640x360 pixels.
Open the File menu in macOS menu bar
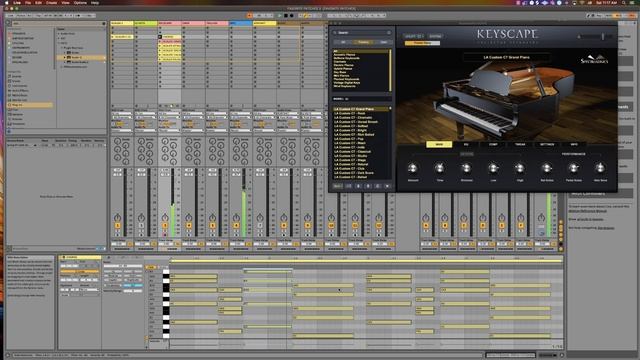28,2
